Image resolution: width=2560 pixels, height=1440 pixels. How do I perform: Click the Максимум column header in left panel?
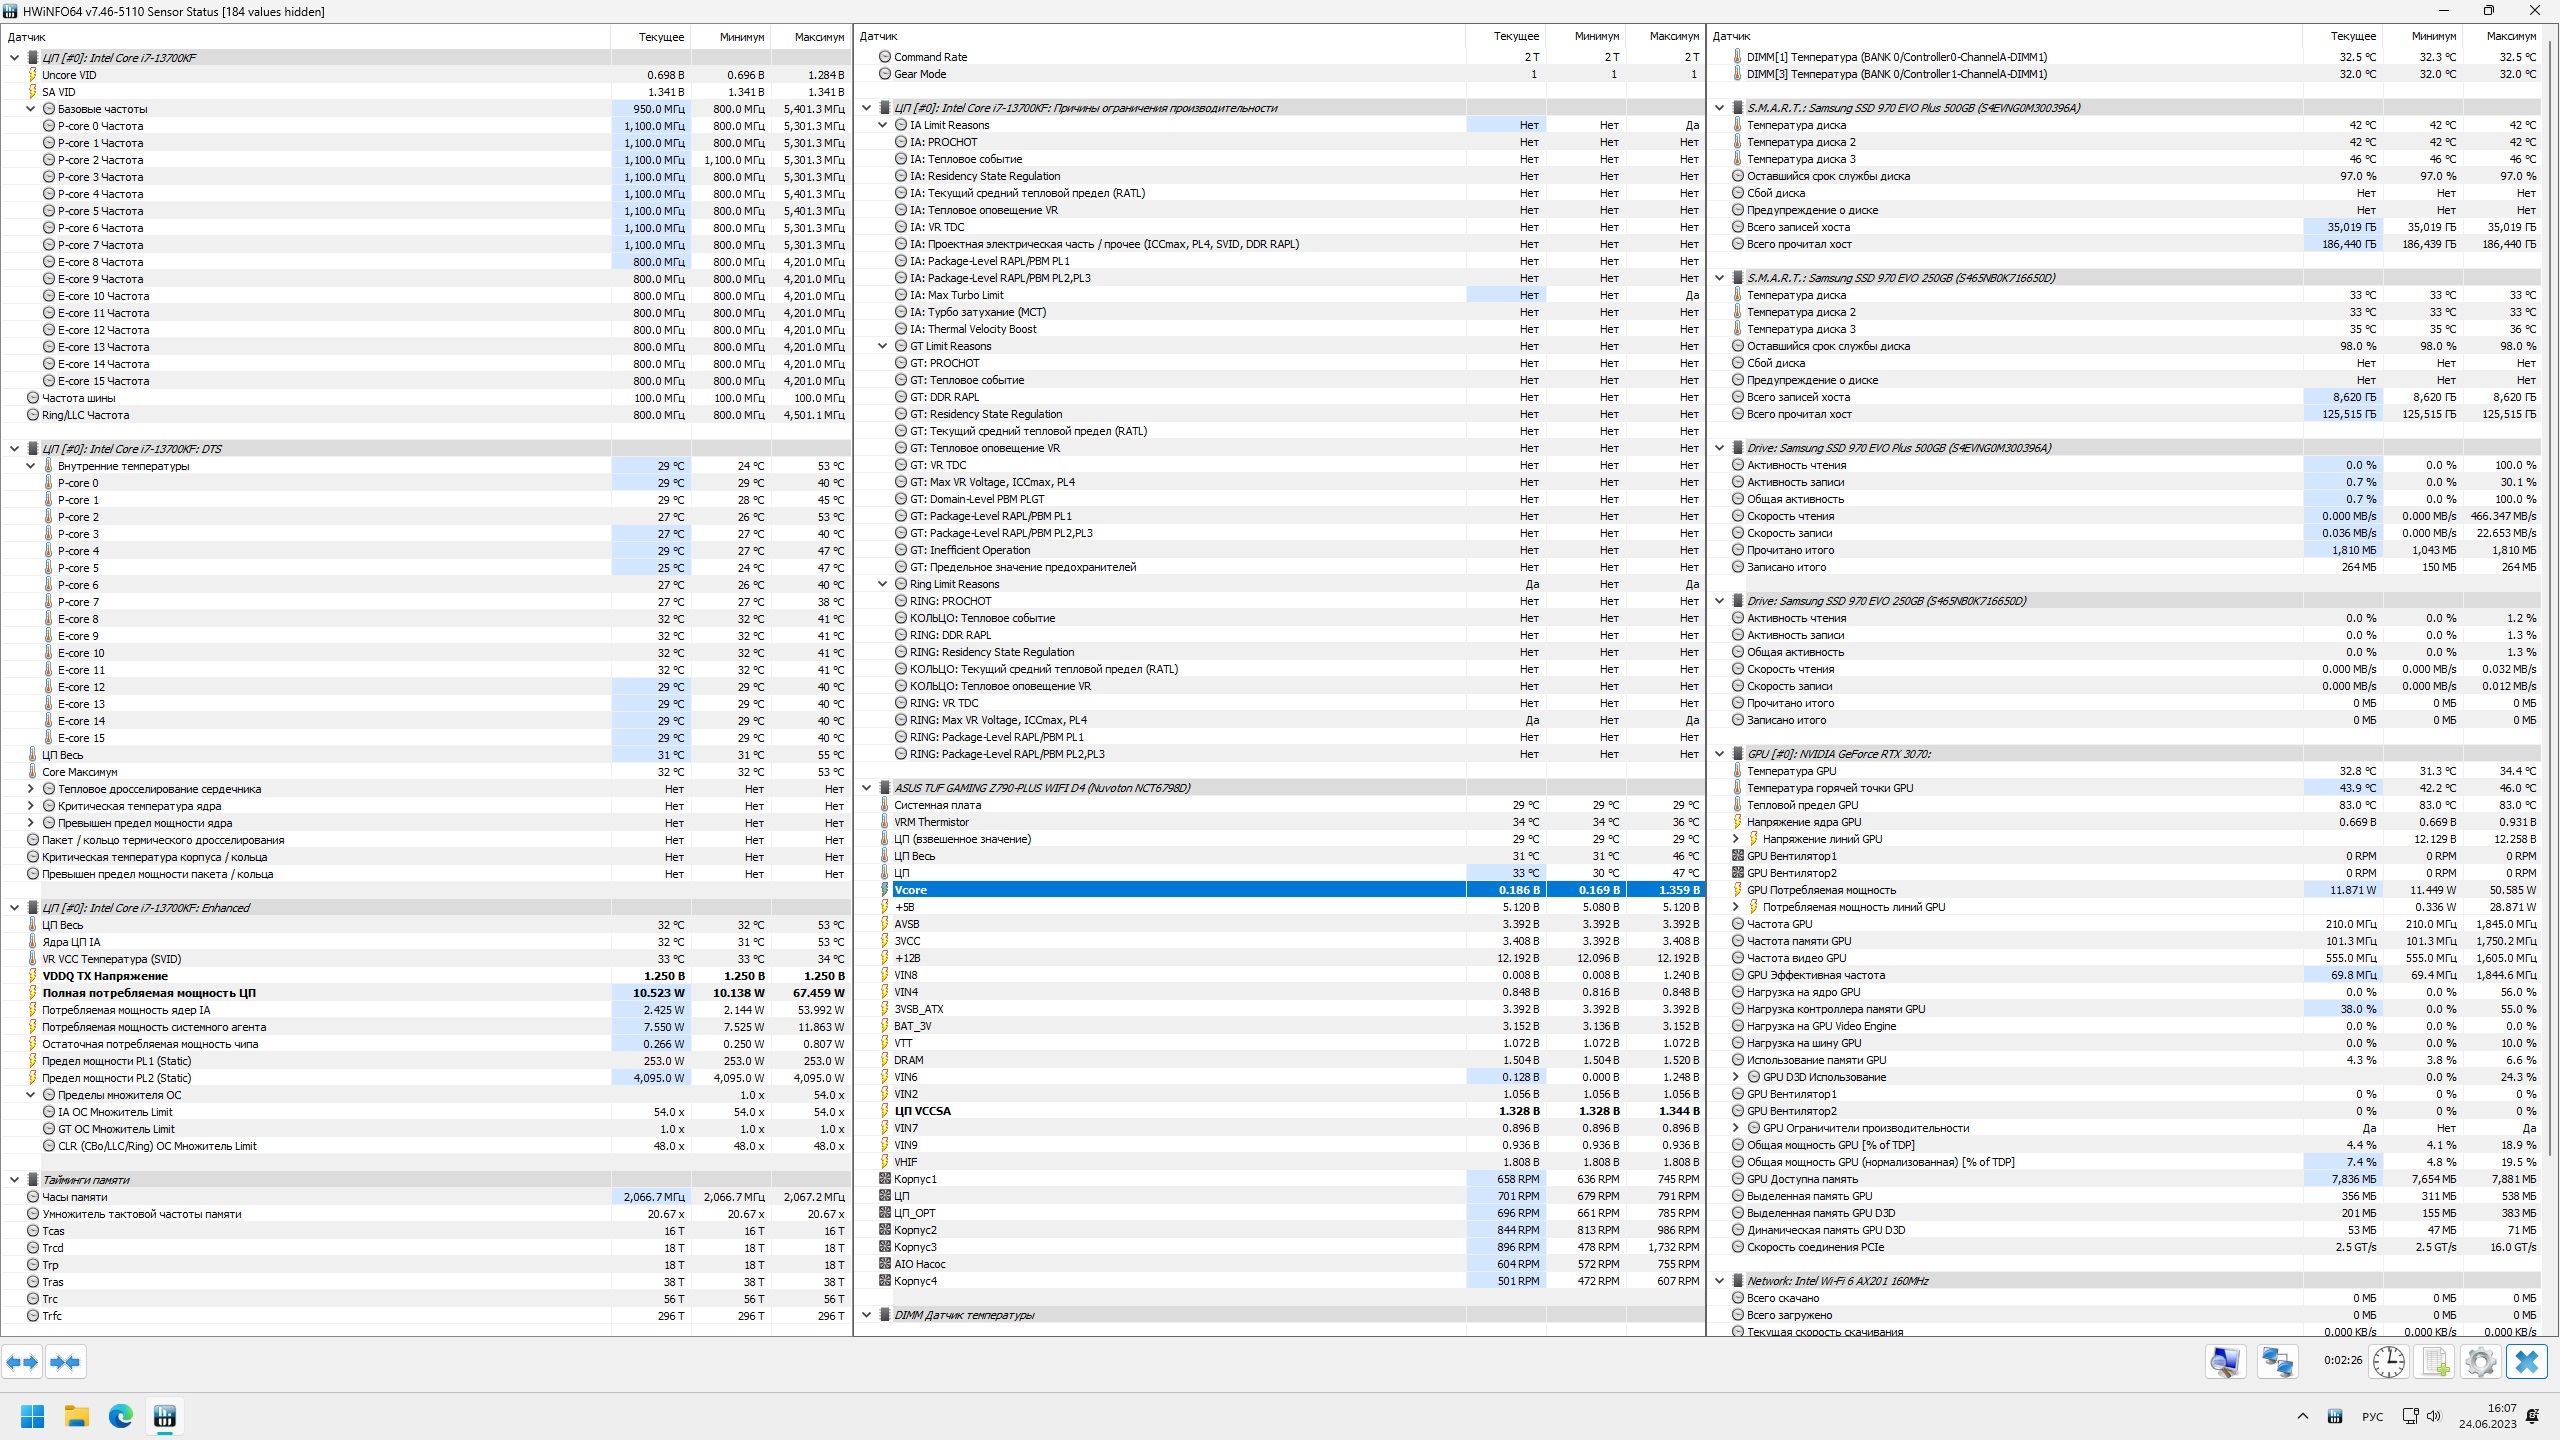[x=818, y=37]
